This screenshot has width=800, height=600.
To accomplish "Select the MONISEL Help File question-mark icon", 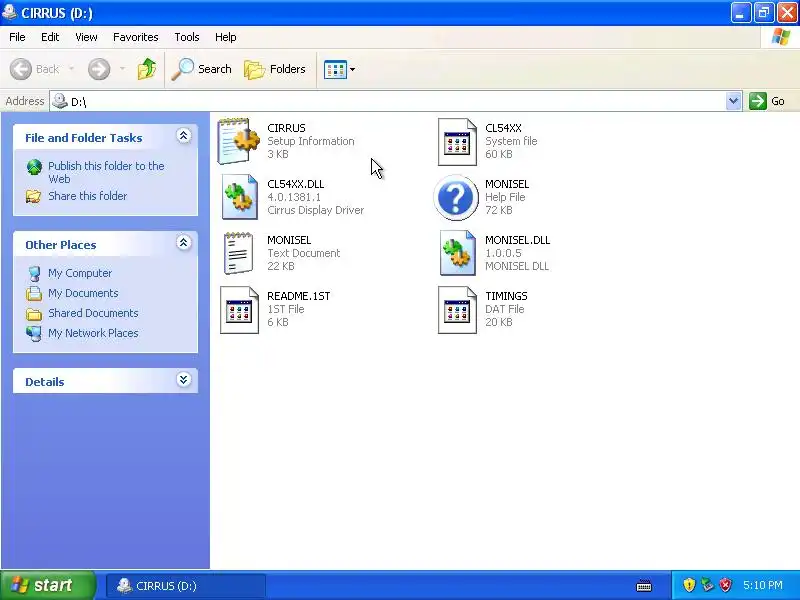I will tap(456, 197).
